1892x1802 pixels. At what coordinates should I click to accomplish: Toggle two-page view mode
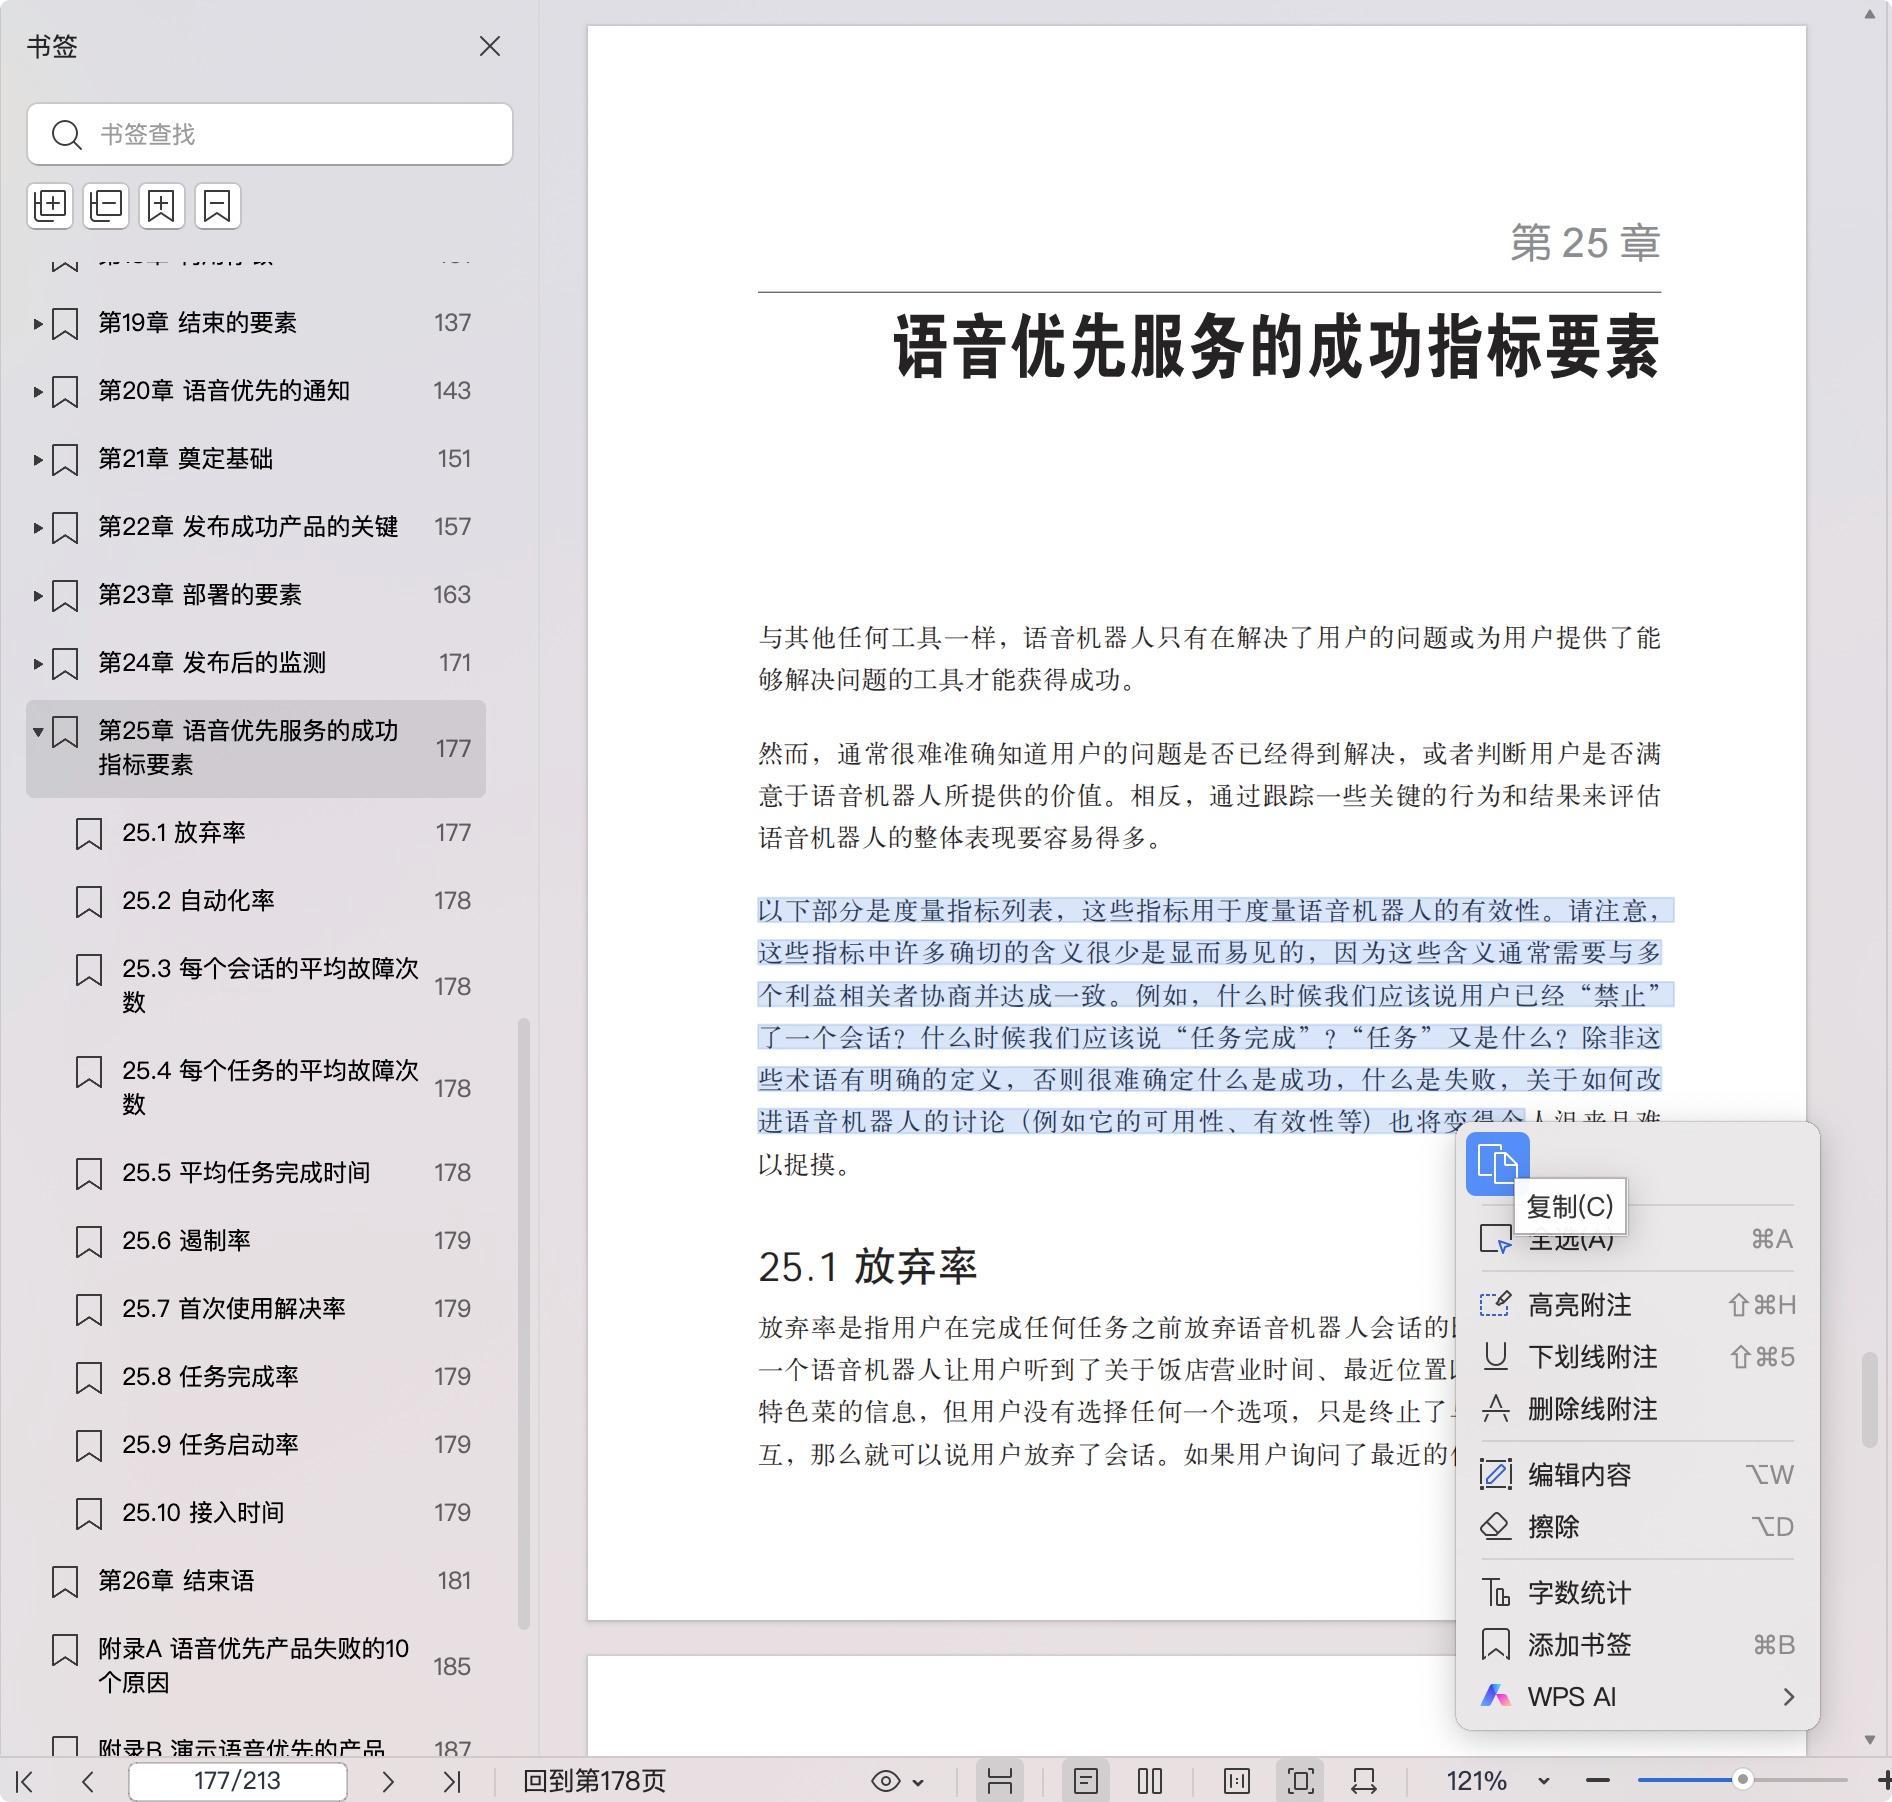point(1150,1781)
